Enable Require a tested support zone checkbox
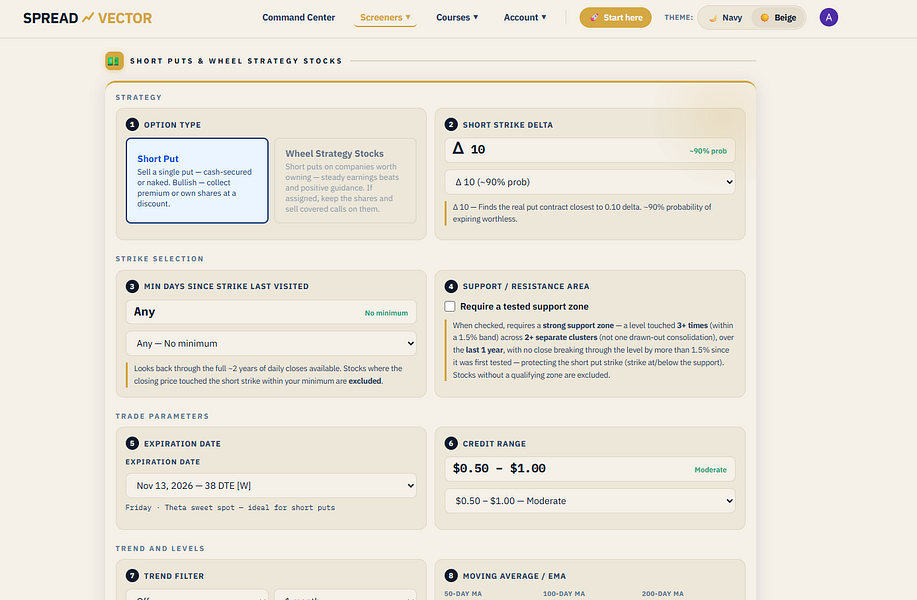This screenshot has height=600, width=917. (450, 306)
